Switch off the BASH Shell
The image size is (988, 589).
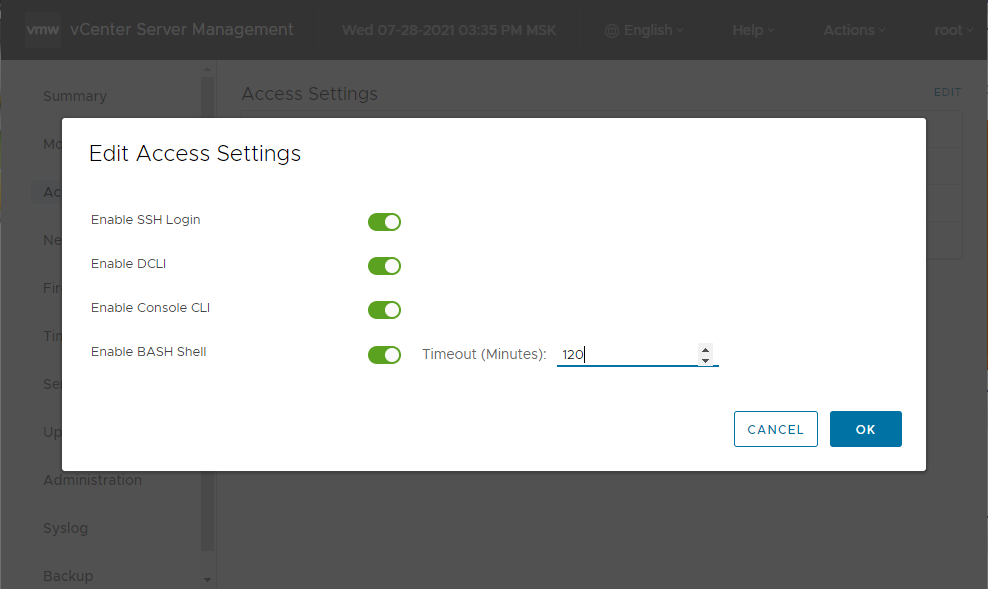pos(384,354)
